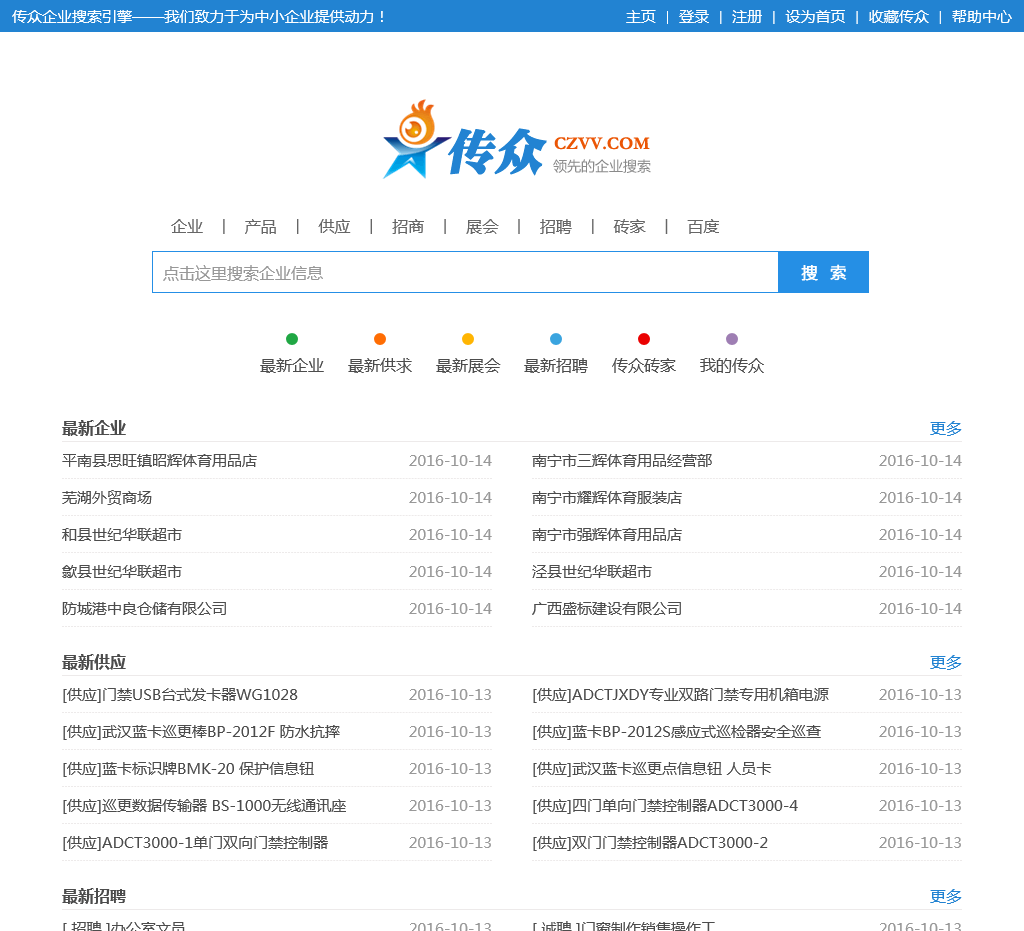Image resolution: width=1024 pixels, height=931 pixels.
Task: Open 防城港中良仓储有限公司 listing
Action: (x=144, y=608)
